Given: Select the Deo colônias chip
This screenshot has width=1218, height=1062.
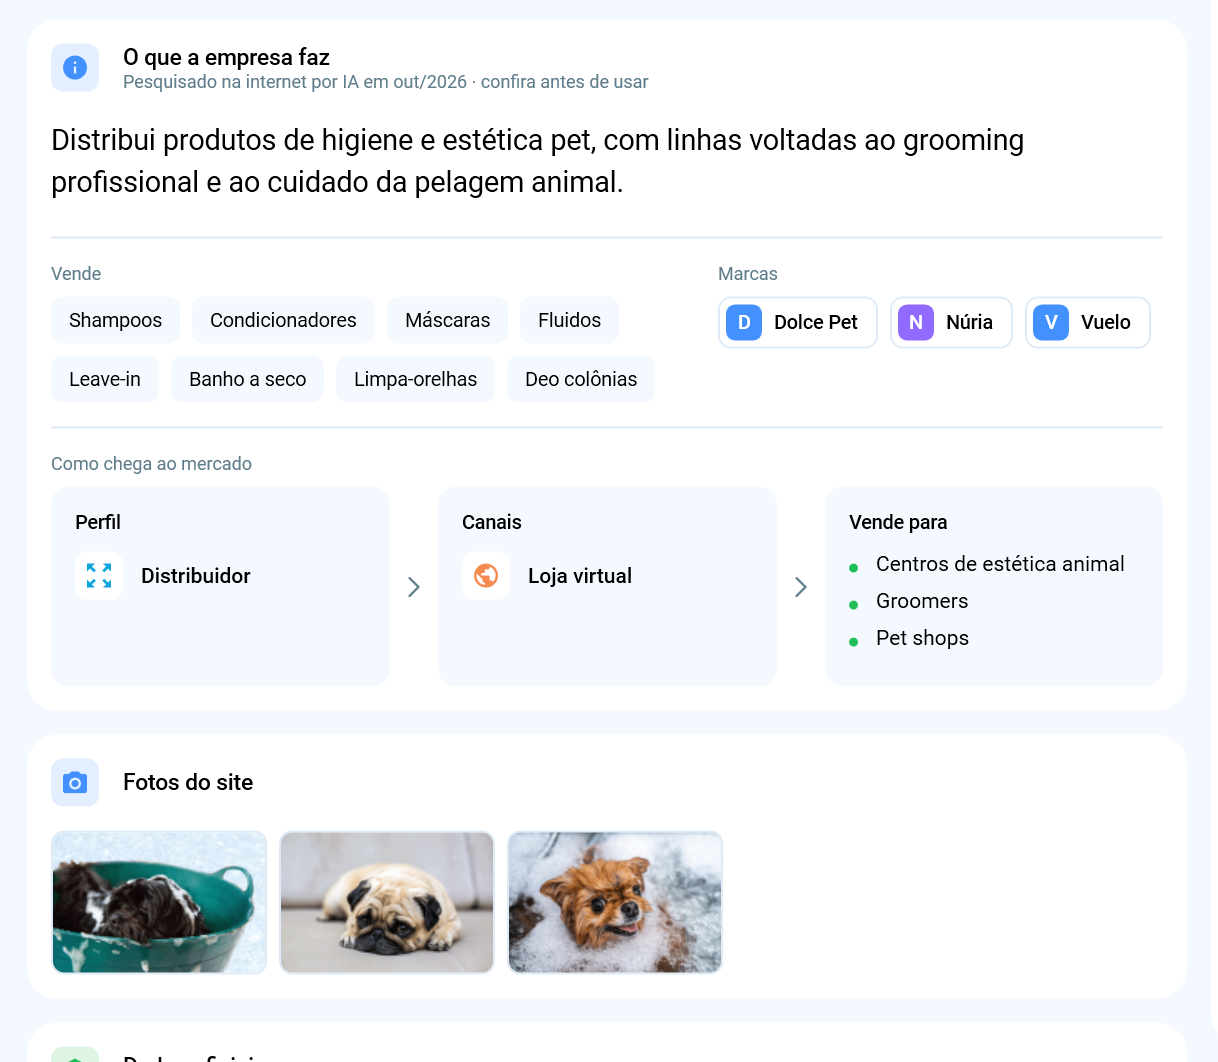Looking at the screenshot, I should click(581, 379).
